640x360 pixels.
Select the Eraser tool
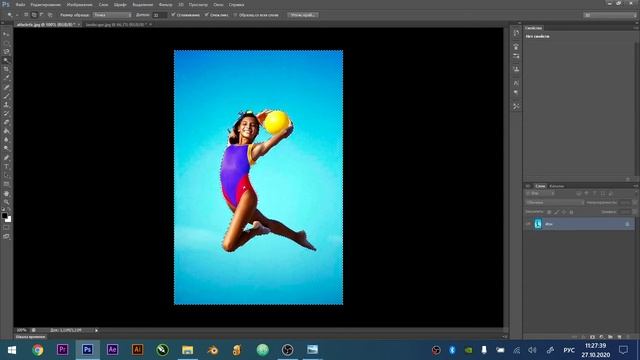coord(6,122)
